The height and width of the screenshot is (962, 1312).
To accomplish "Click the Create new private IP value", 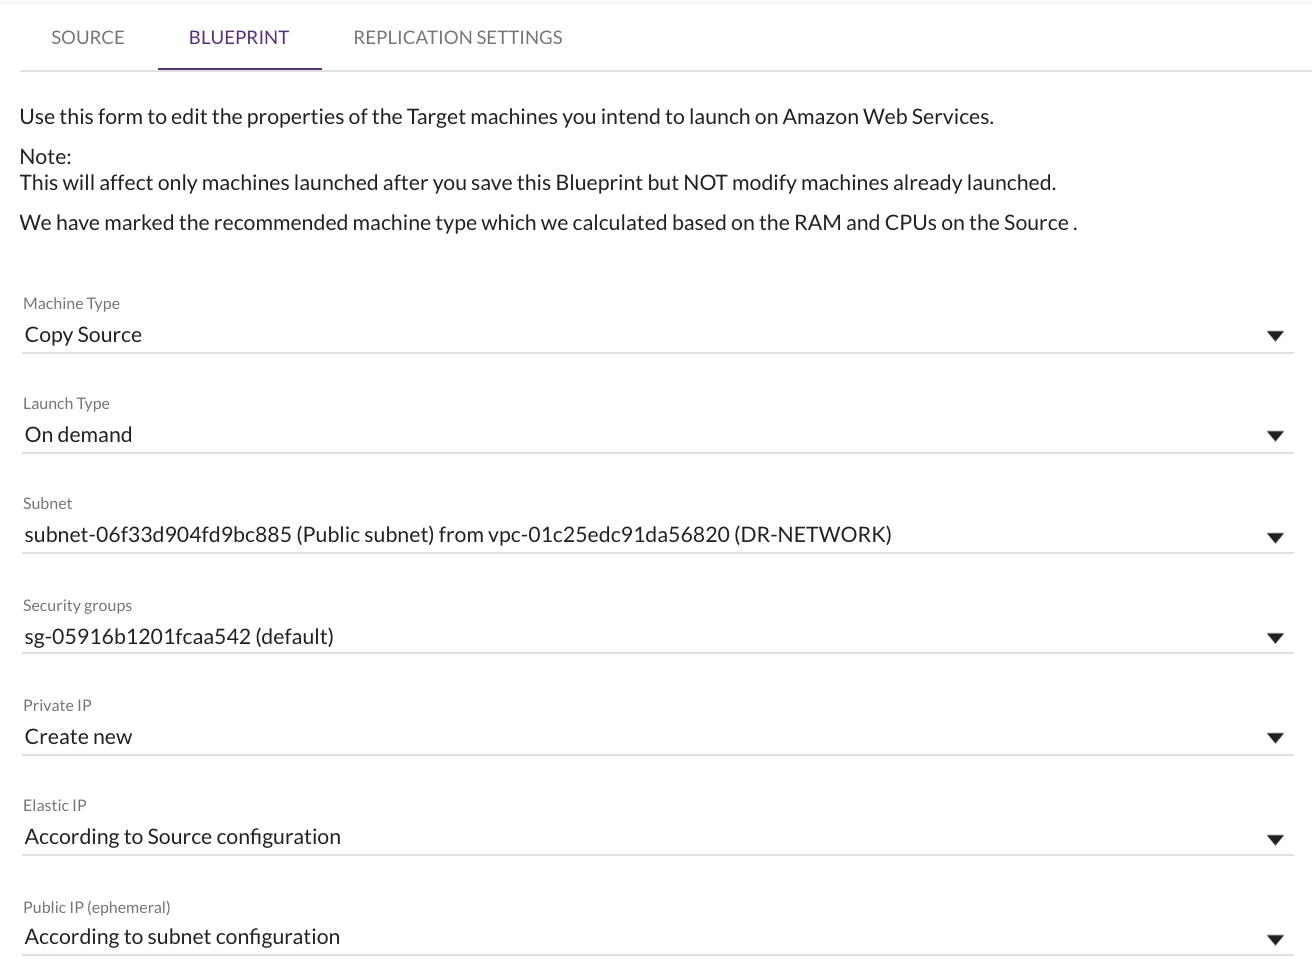I will 78,736.
